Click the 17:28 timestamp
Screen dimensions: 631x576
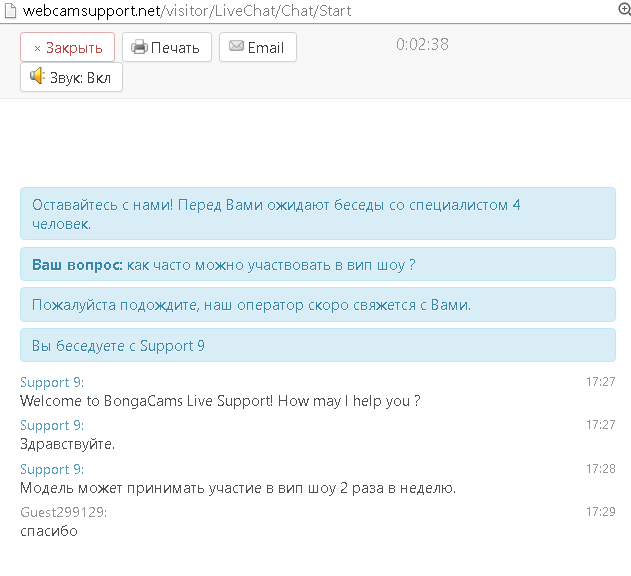pos(600,469)
